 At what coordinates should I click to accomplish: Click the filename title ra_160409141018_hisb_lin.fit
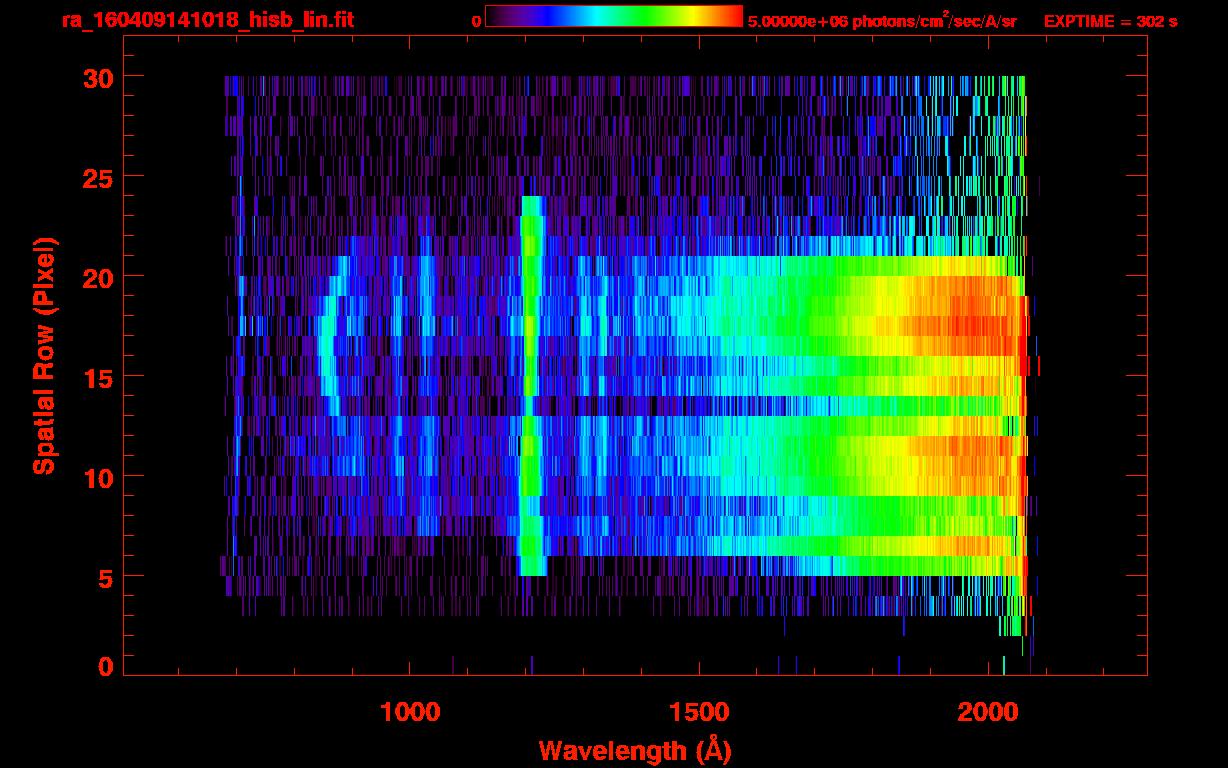[x=207, y=20]
